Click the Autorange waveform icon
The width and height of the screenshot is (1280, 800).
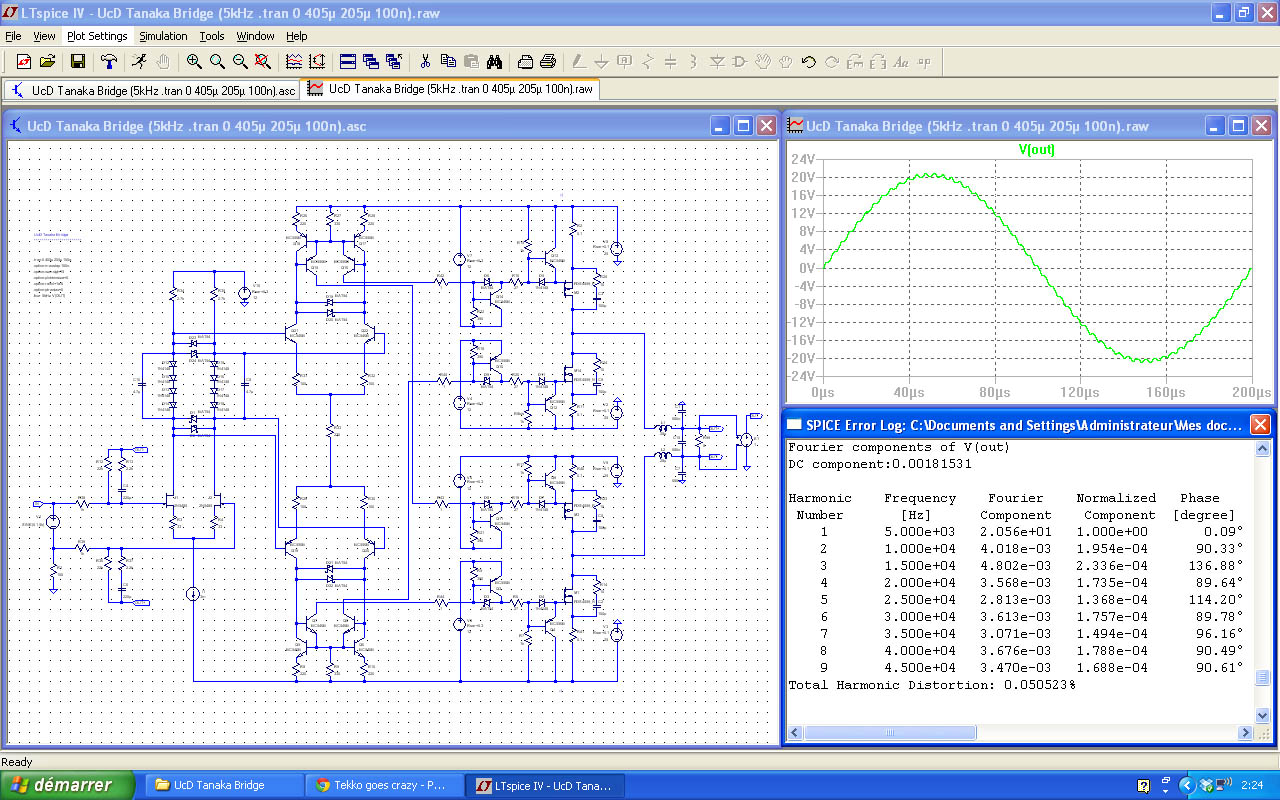pyautogui.click(x=294, y=62)
